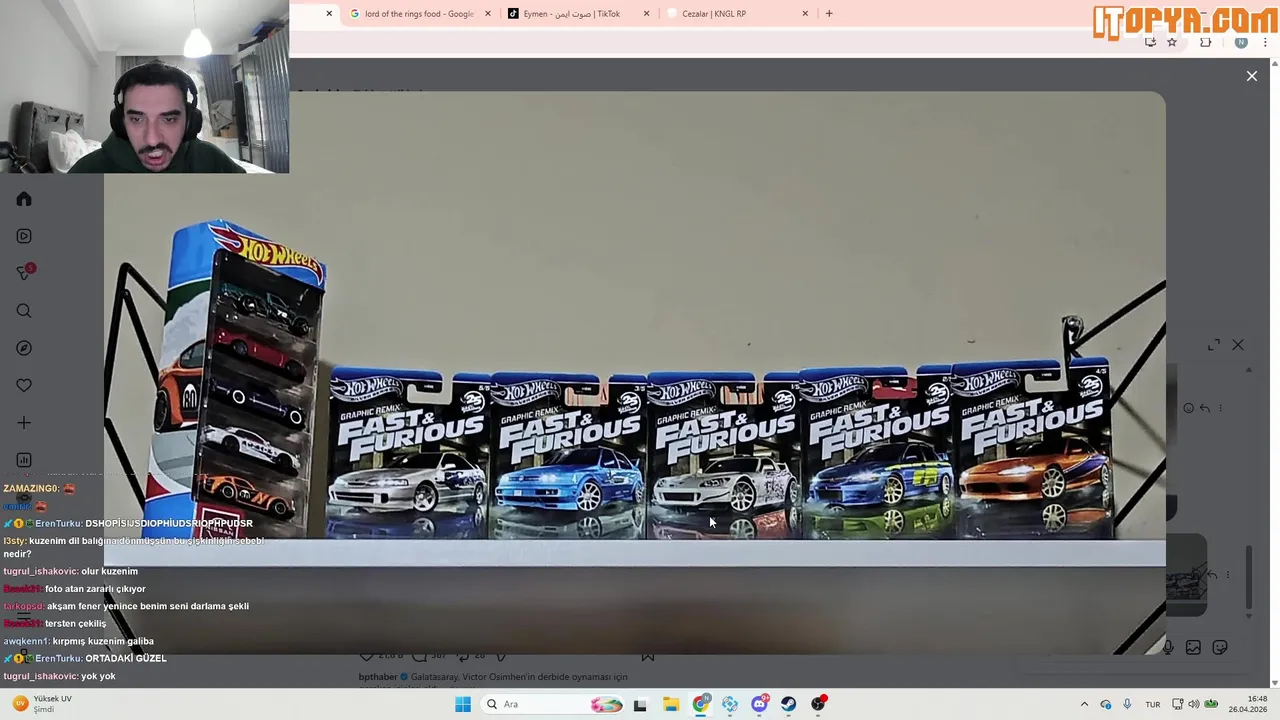Switch to 'lord of the rings food' Google tab

(x=419, y=14)
